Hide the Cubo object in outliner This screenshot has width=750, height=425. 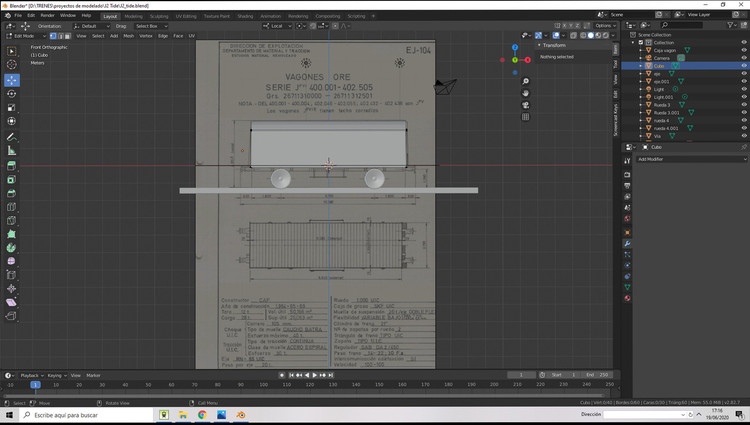click(744, 65)
